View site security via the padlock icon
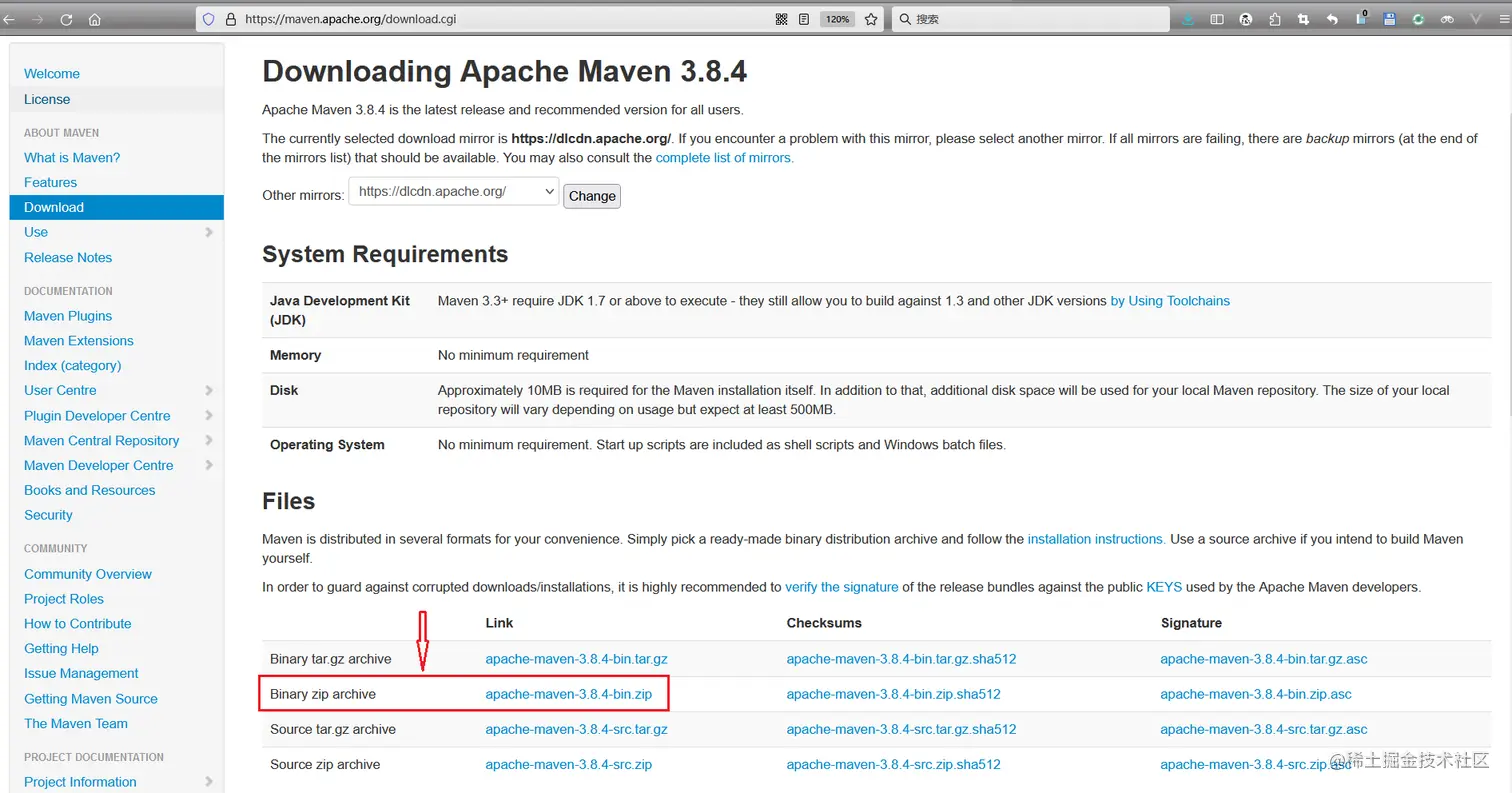 [230, 19]
